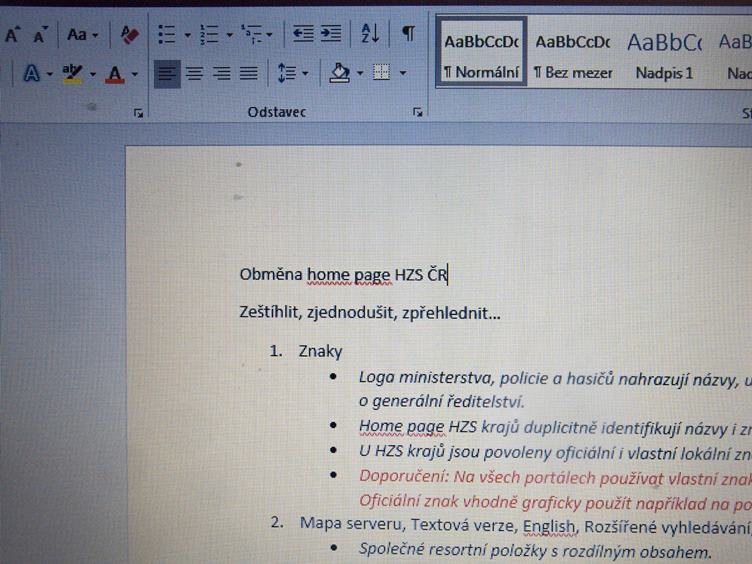Apply the Nadpis 1 heading style
This screenshot has width=752, height=564.
(x=664, y=56)
